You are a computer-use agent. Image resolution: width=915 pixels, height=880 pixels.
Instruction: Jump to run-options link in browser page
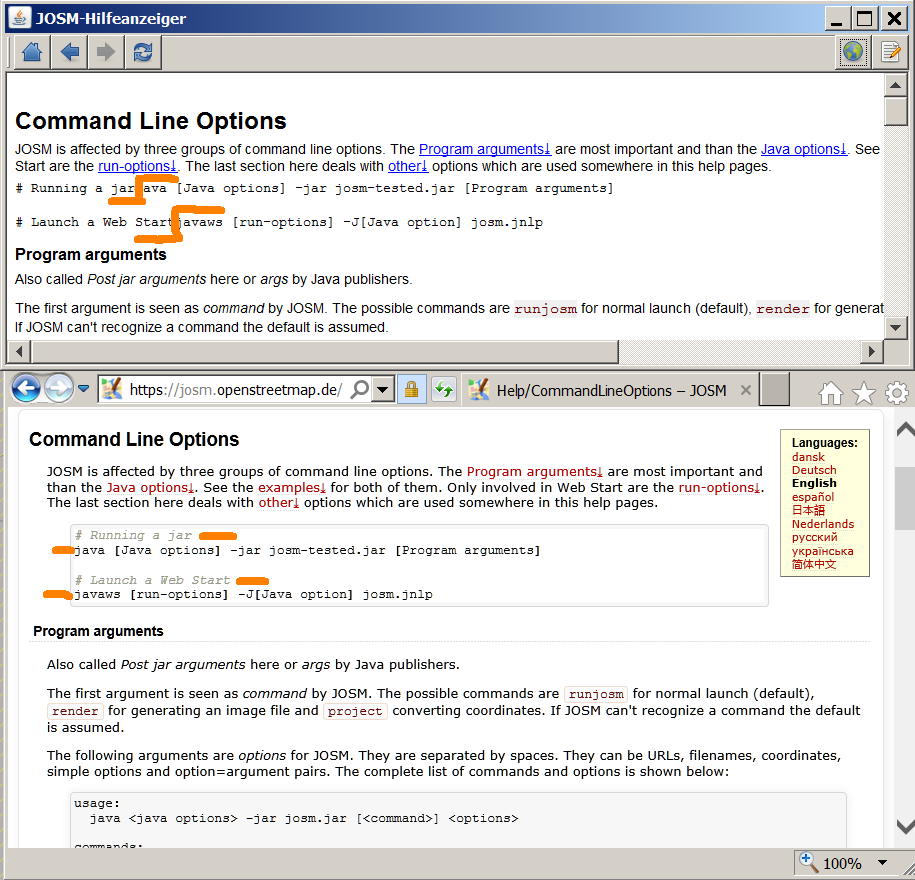pyautogui.click(x=721, y=487)
